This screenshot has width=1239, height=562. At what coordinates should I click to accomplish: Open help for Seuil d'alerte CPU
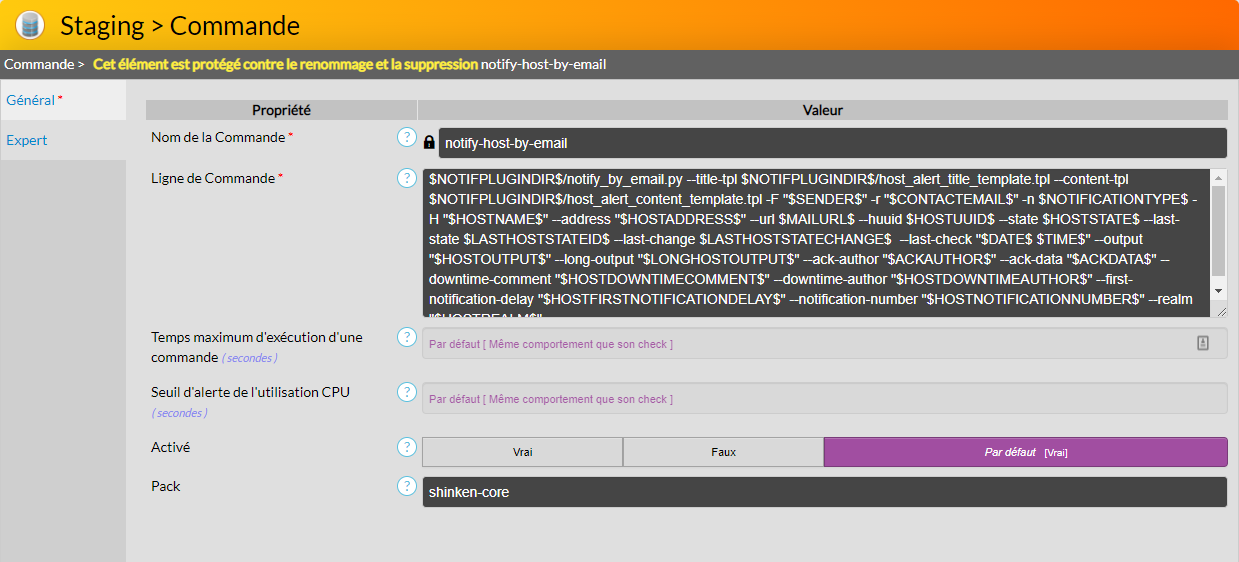point(407,392)
